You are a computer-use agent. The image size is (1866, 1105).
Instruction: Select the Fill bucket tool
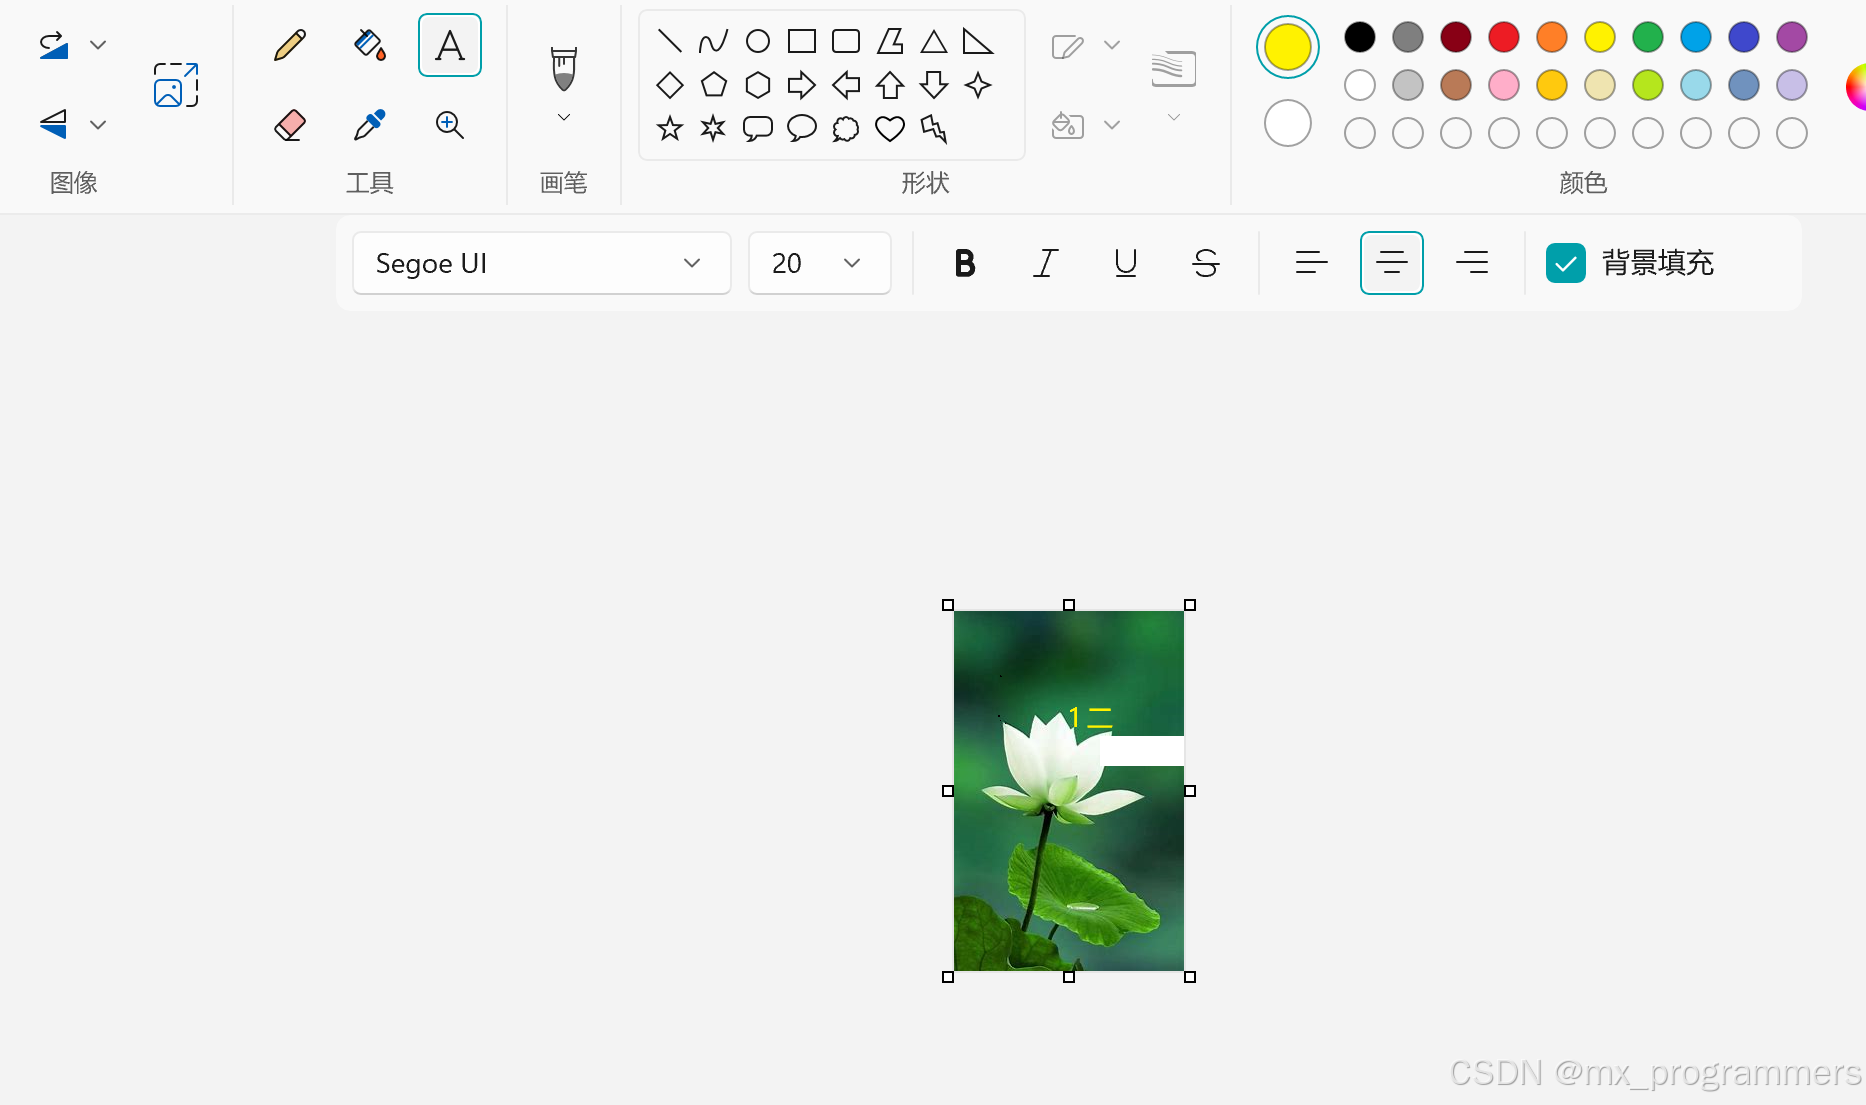click(x=370, y=45)
